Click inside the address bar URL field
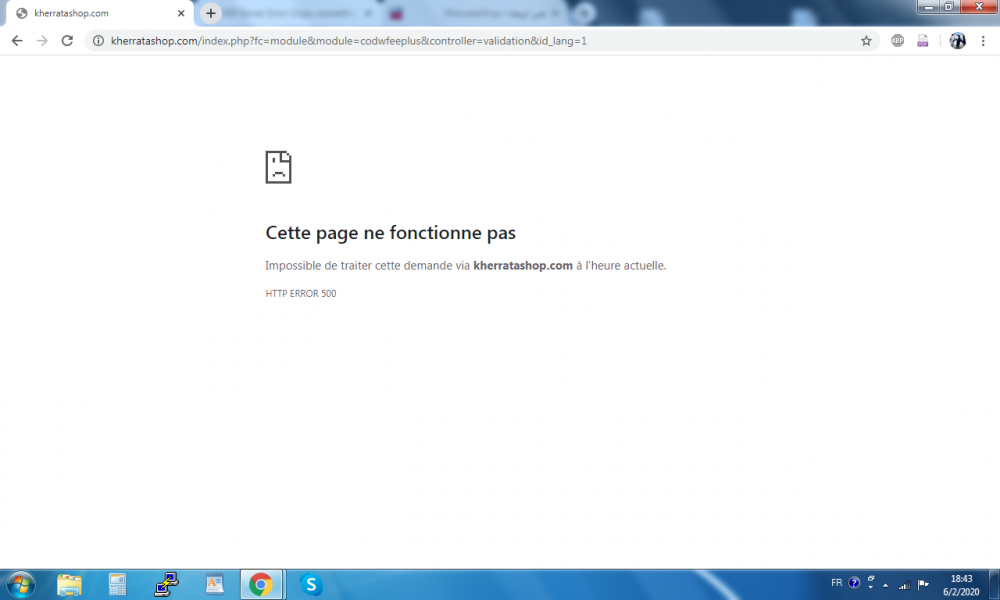The height and width of the screenshot is (600, 1000). pyautogui.click(x=400, y=41)
